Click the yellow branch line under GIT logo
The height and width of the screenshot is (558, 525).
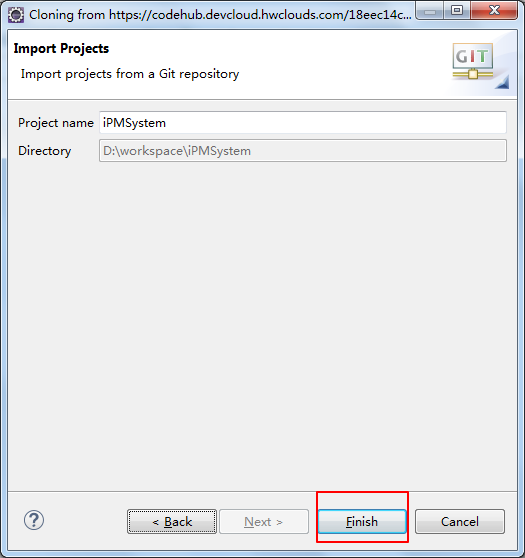(473, 74)
